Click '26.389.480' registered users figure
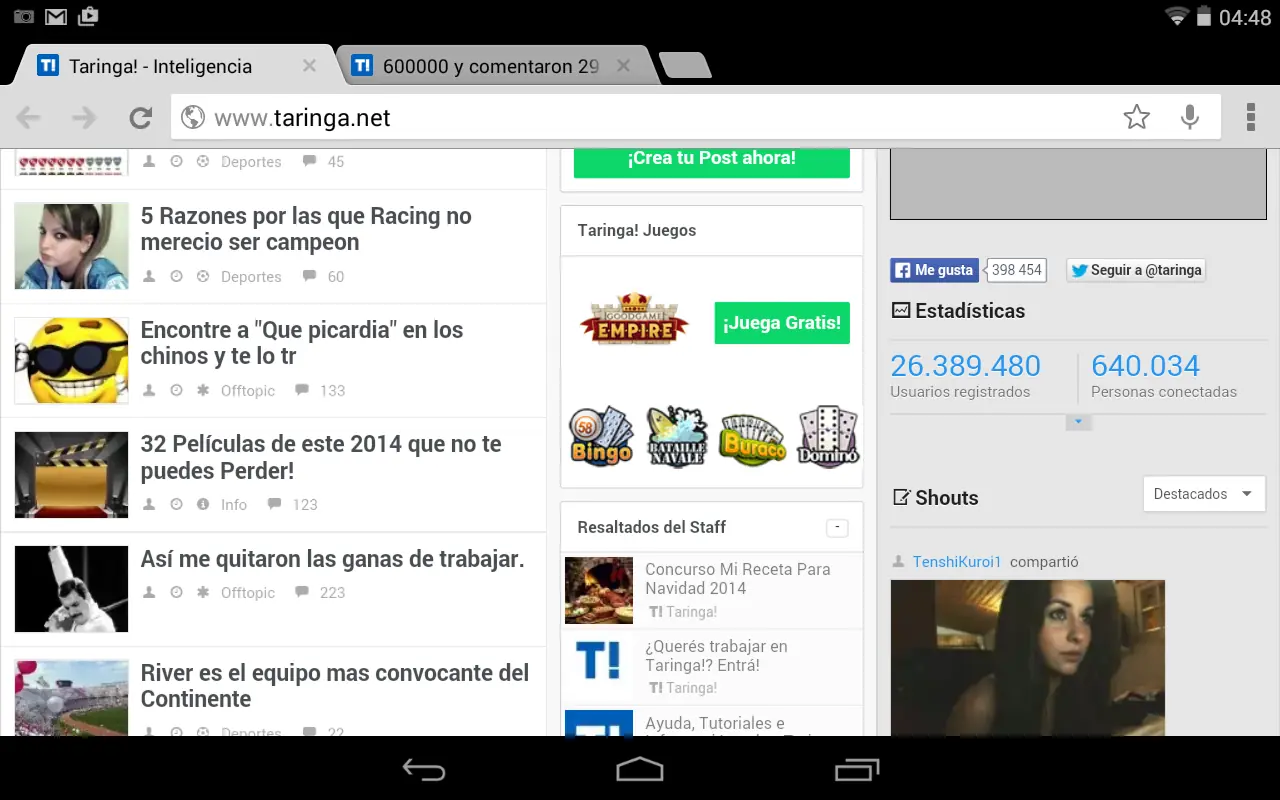The width and height of the screenshot is (1280, 800). pos(966,366)
